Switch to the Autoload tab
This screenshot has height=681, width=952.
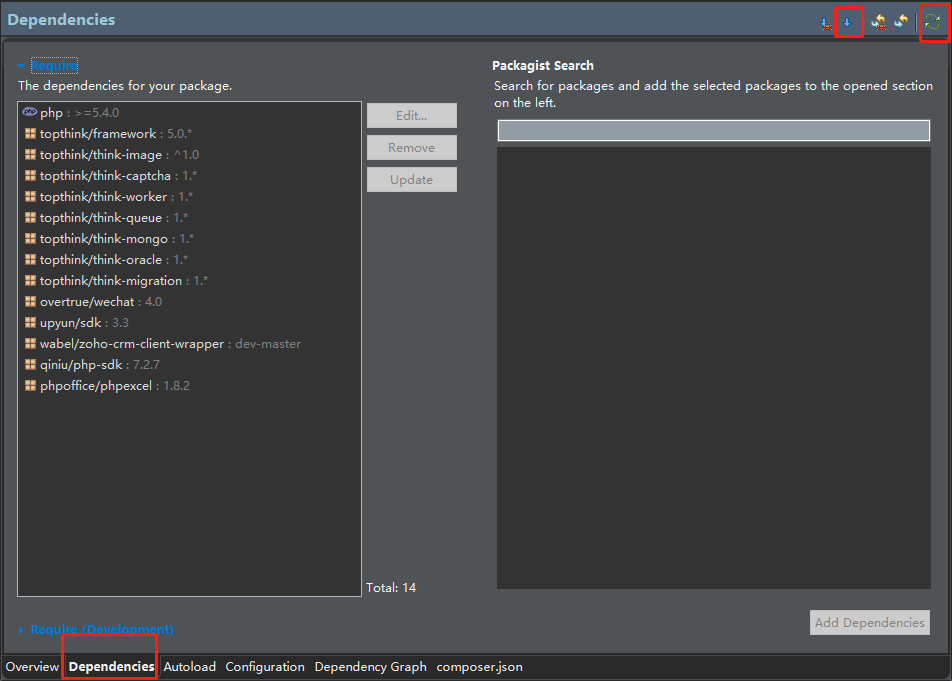[190, 667]
